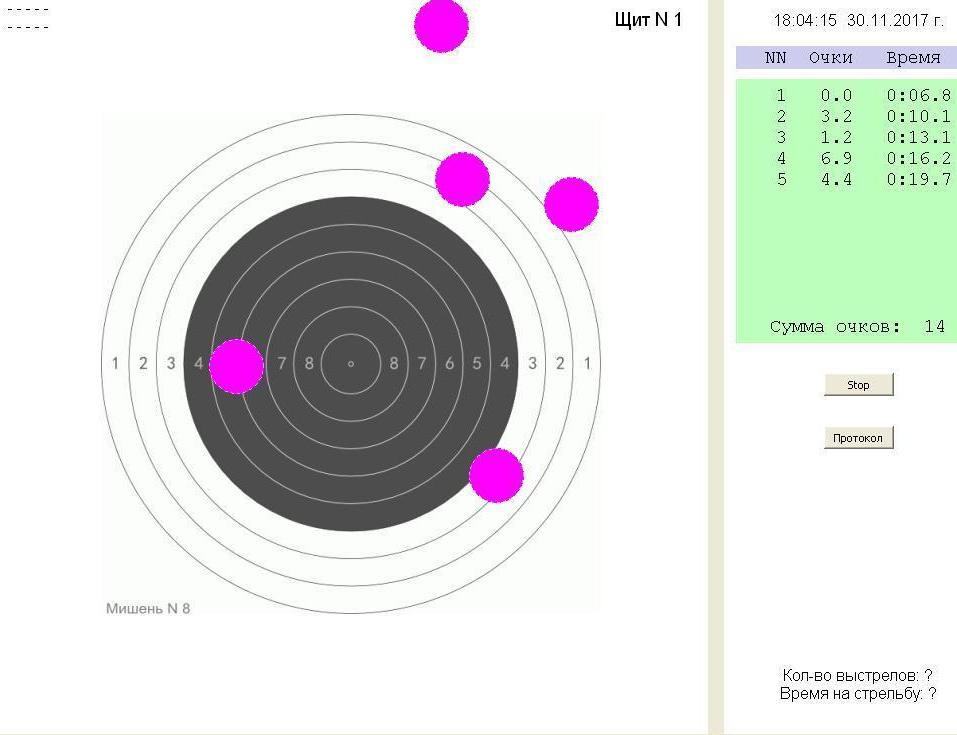Click the magenta shot marker above the target

[x=441, y=25]
